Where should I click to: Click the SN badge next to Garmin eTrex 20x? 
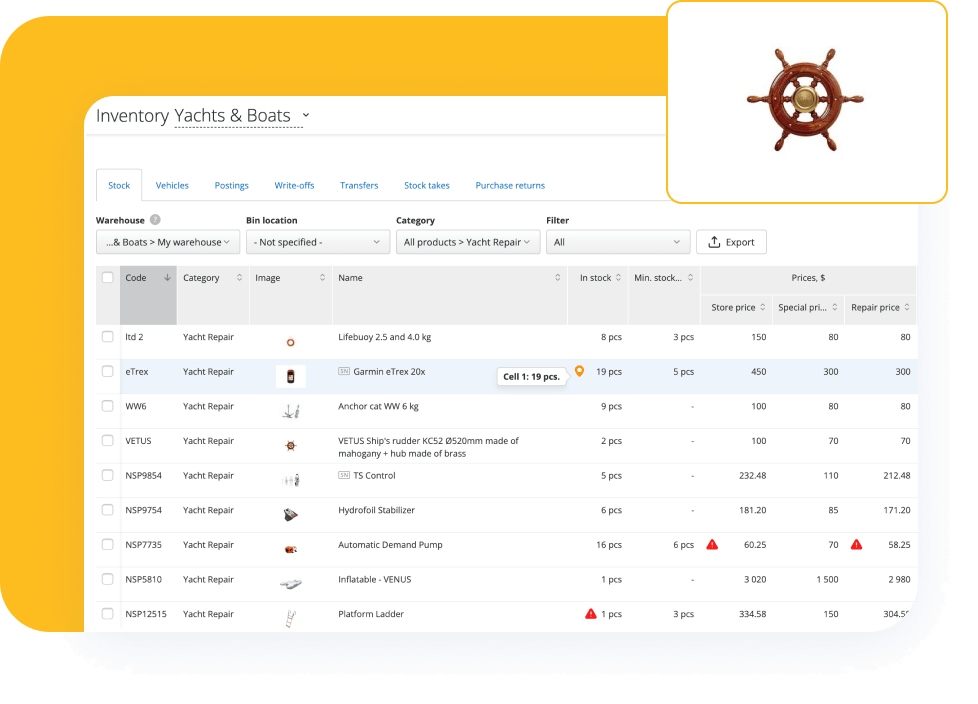pos(345,371)
